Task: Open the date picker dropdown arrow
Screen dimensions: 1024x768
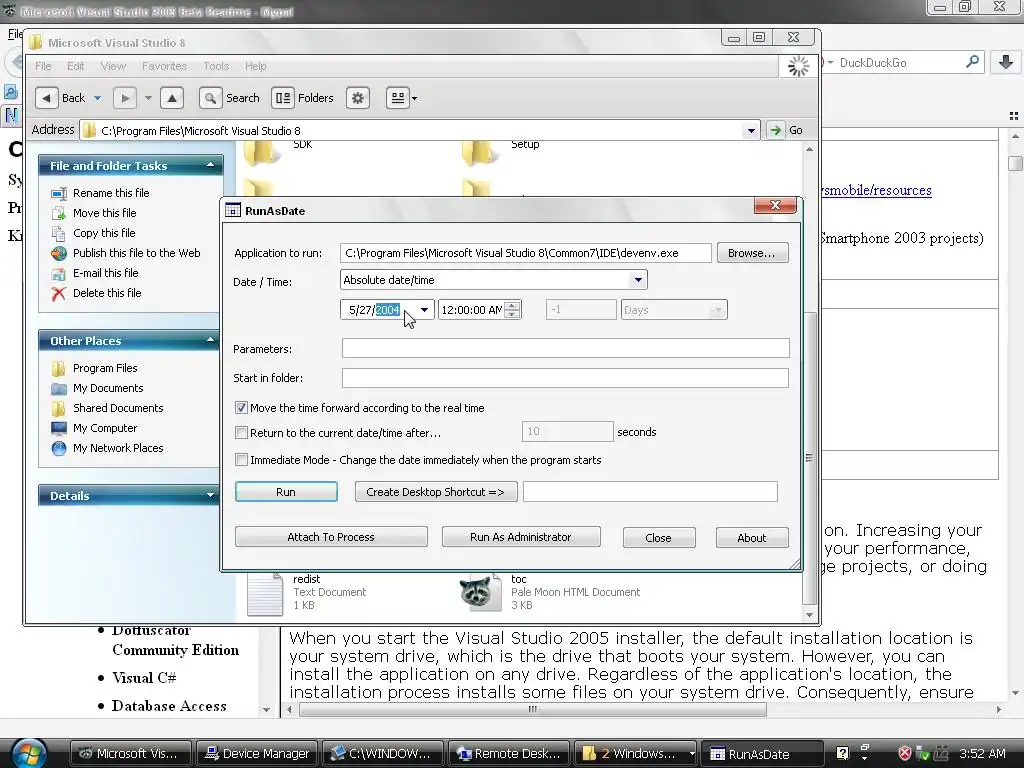Action: click(424, 310)
